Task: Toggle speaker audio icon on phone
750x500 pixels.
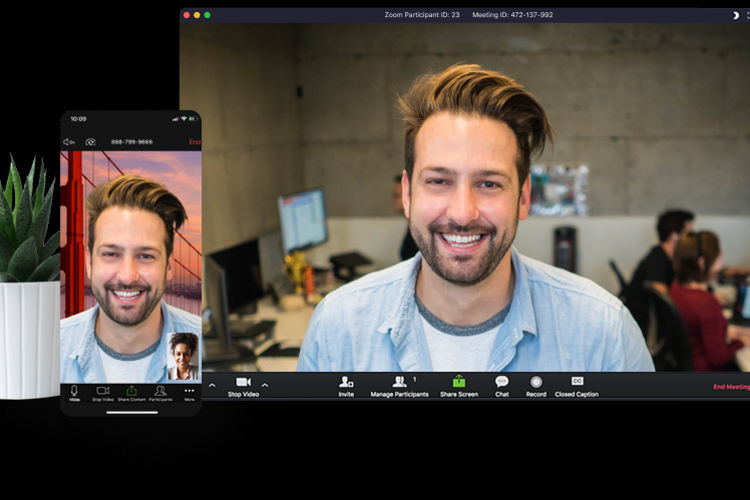Action: pyautogui.click(x=69, y=142)
